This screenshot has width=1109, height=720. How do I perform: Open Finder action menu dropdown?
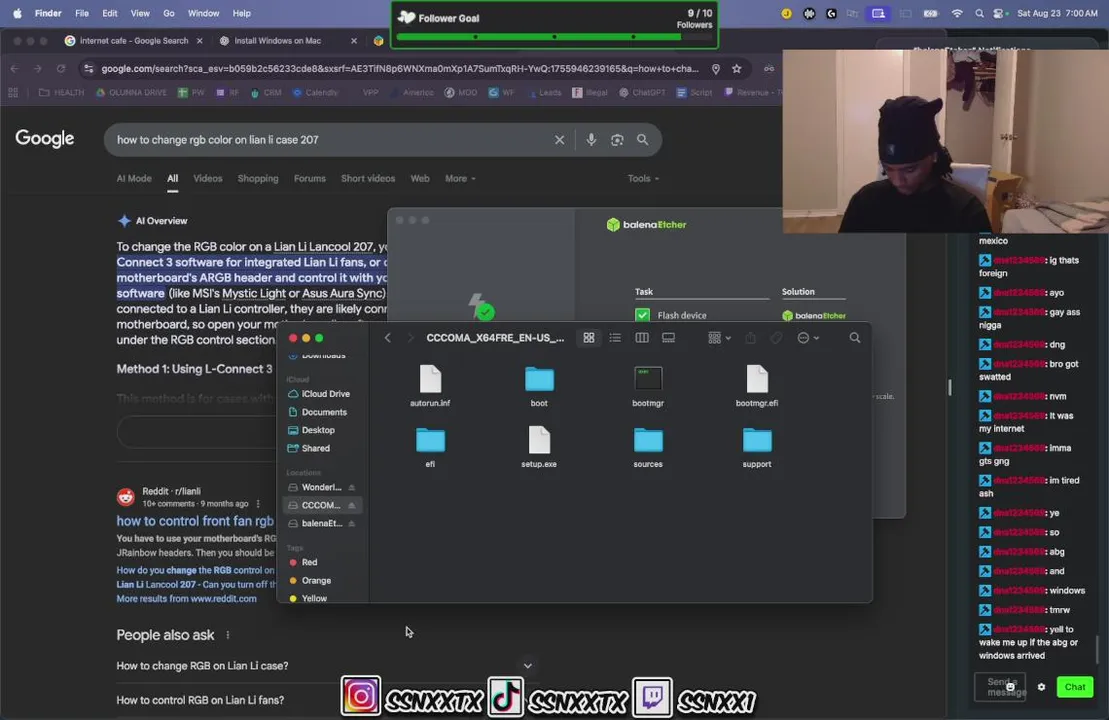point(808,338)
